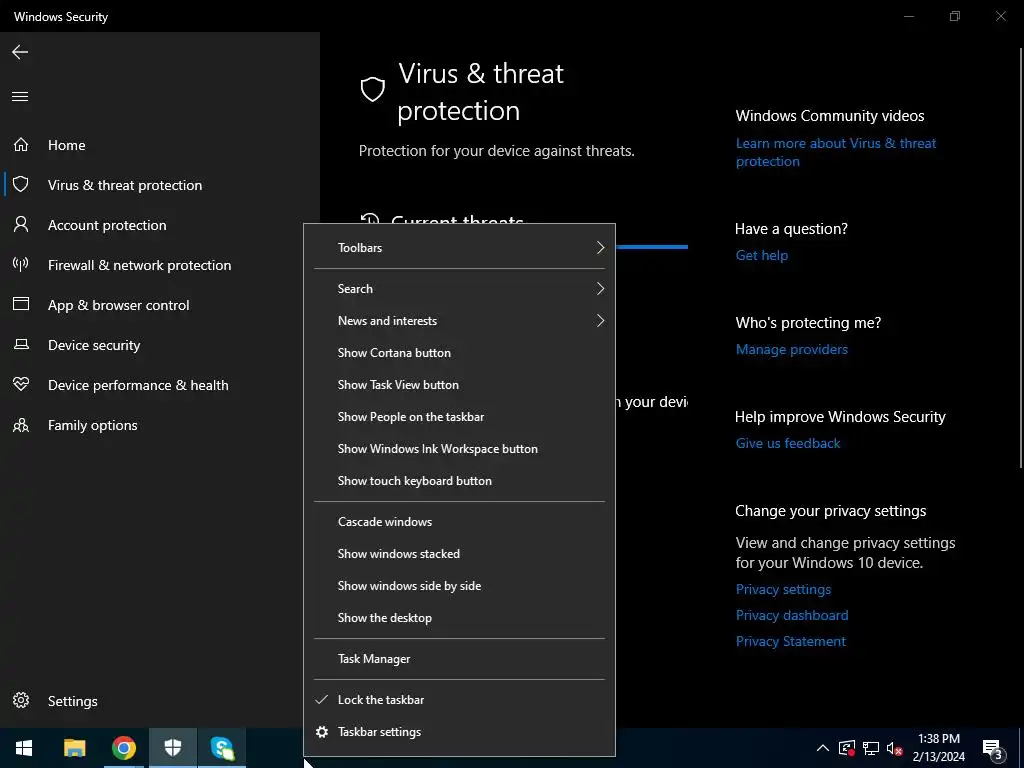
Task: Show hidden system tray icons
Action: pos(823,748)
